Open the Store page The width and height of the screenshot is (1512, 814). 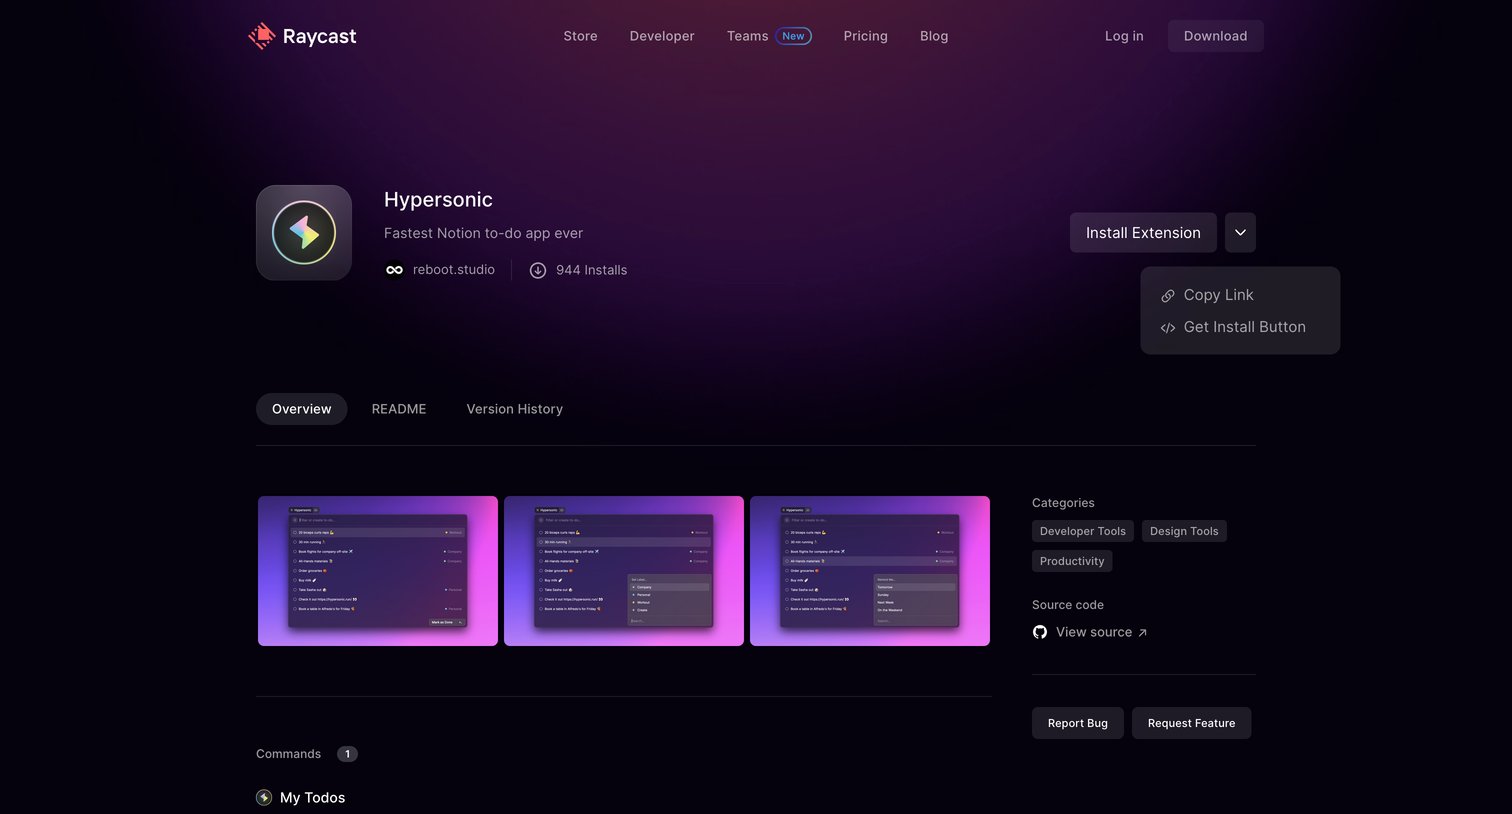[580, 36]
